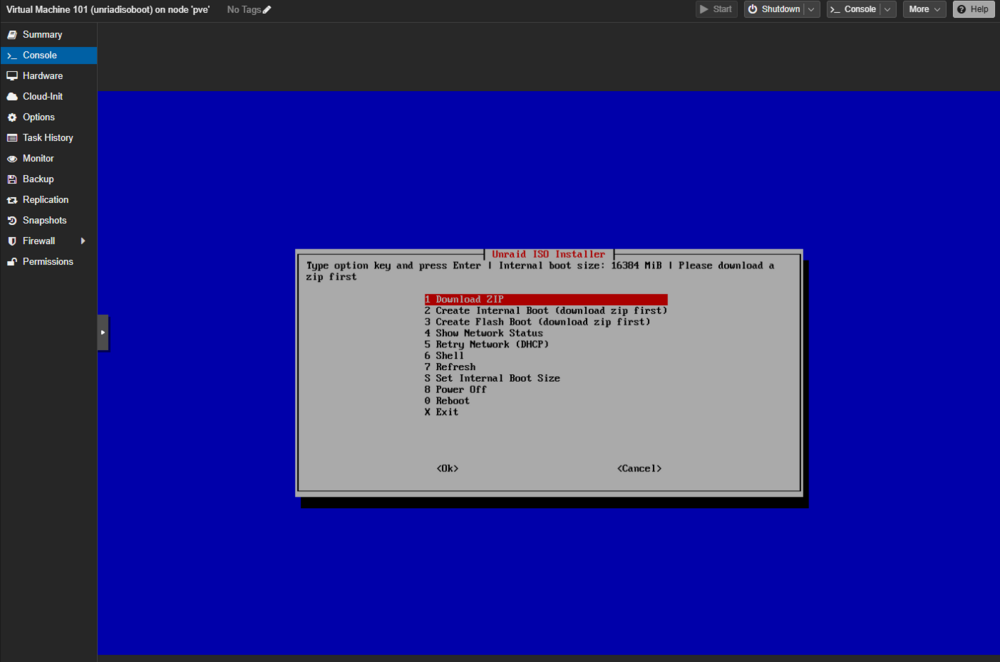Click the No Tags label
Image resolution: width=1000 pixels, height=662 pixels.
tap(244, 10)
